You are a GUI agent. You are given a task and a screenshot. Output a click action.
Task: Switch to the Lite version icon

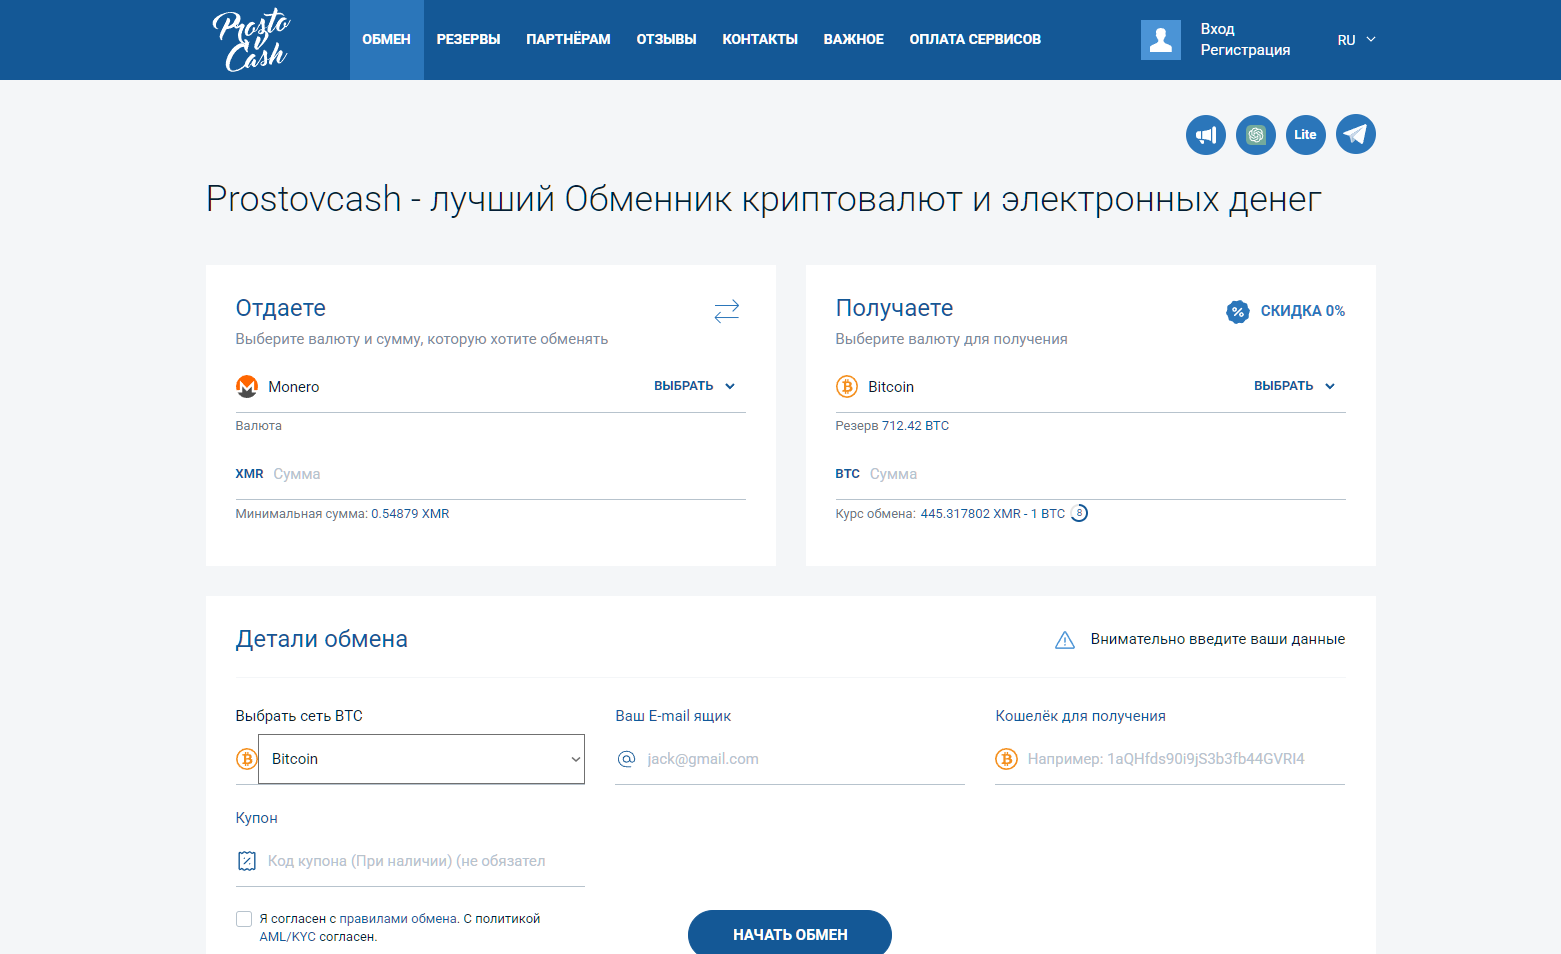point(1306,135)
